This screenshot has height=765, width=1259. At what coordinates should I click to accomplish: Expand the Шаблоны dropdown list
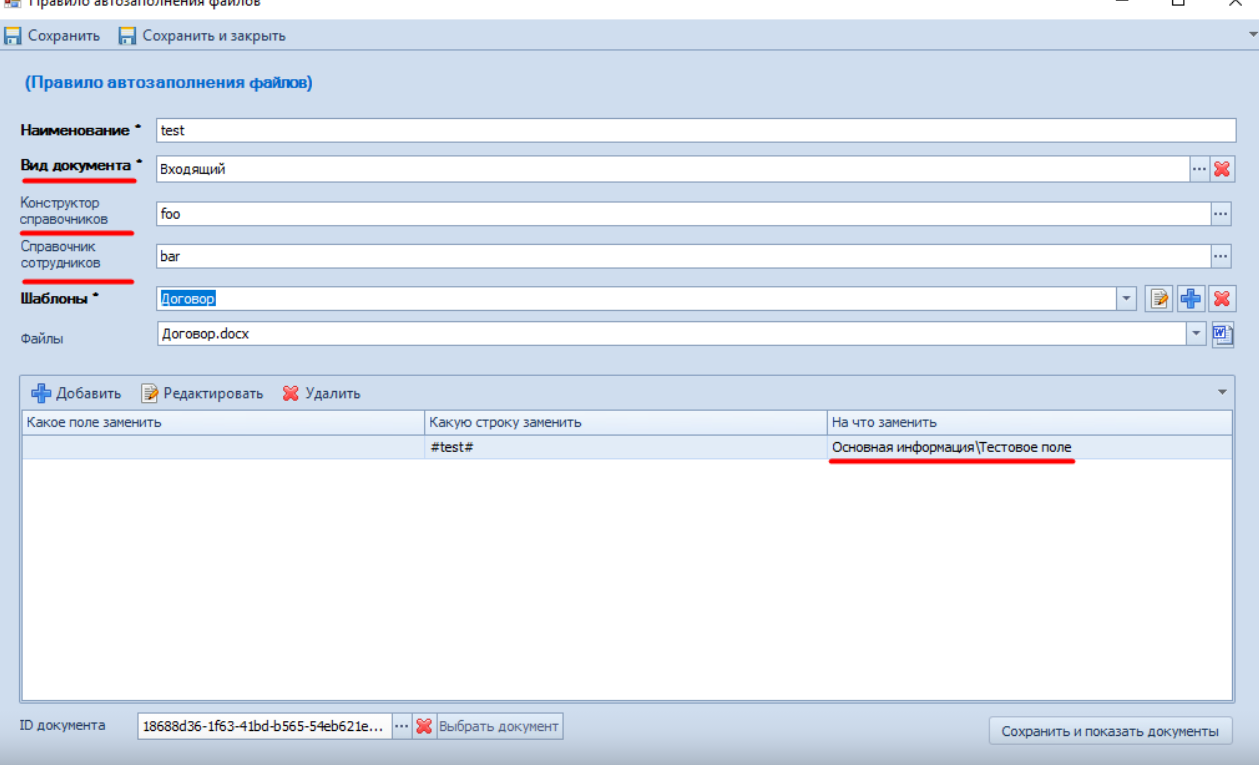click(x=1127, y=298)
